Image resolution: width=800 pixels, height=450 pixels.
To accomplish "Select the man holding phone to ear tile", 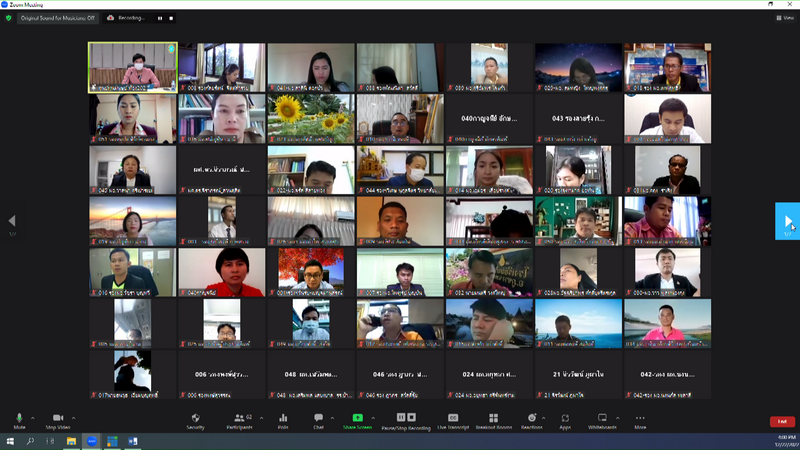I will coord(400,323).
